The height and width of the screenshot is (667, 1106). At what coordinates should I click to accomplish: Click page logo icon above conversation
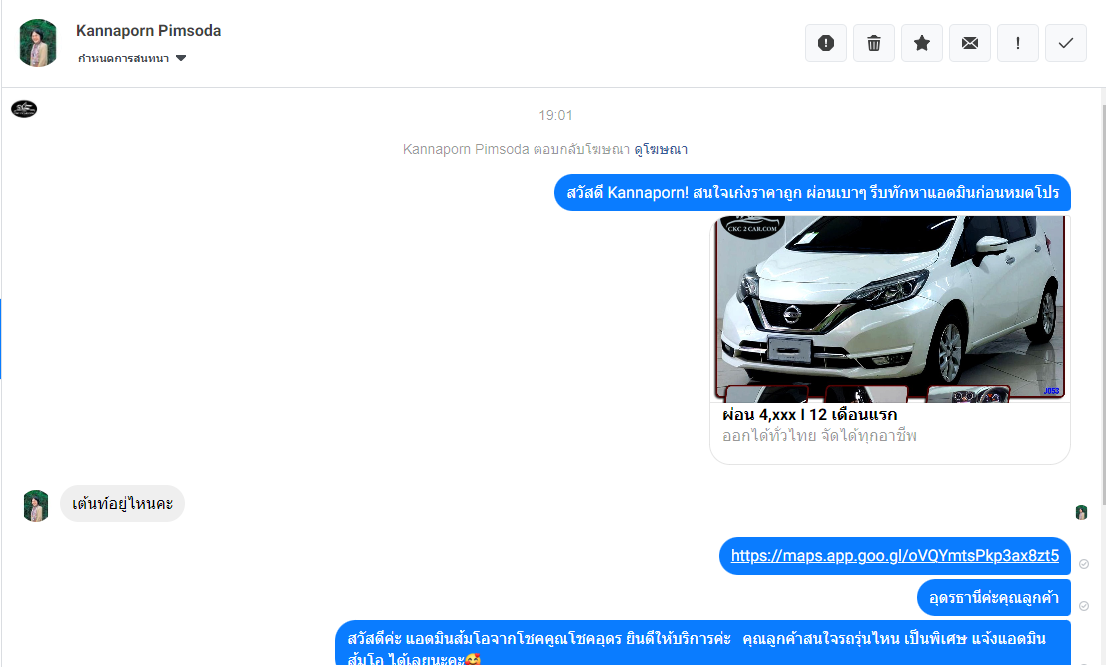coord(24,109)
